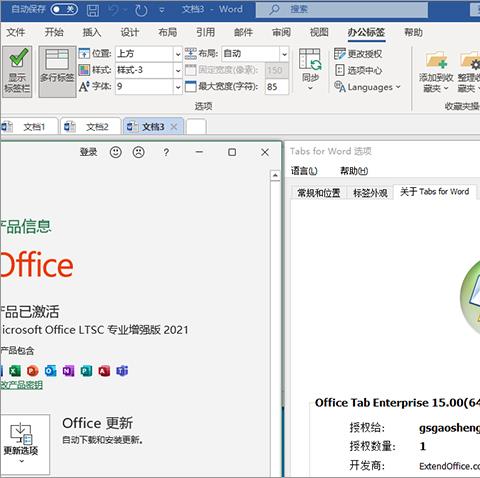This screenshot has width=480, height=478.
Task: Toggle the AutoSave switch off/on
Action: tap(64, 9)
